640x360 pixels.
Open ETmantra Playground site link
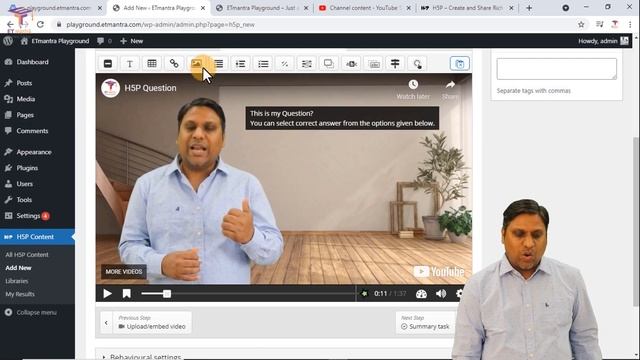[x=55, y=41]
